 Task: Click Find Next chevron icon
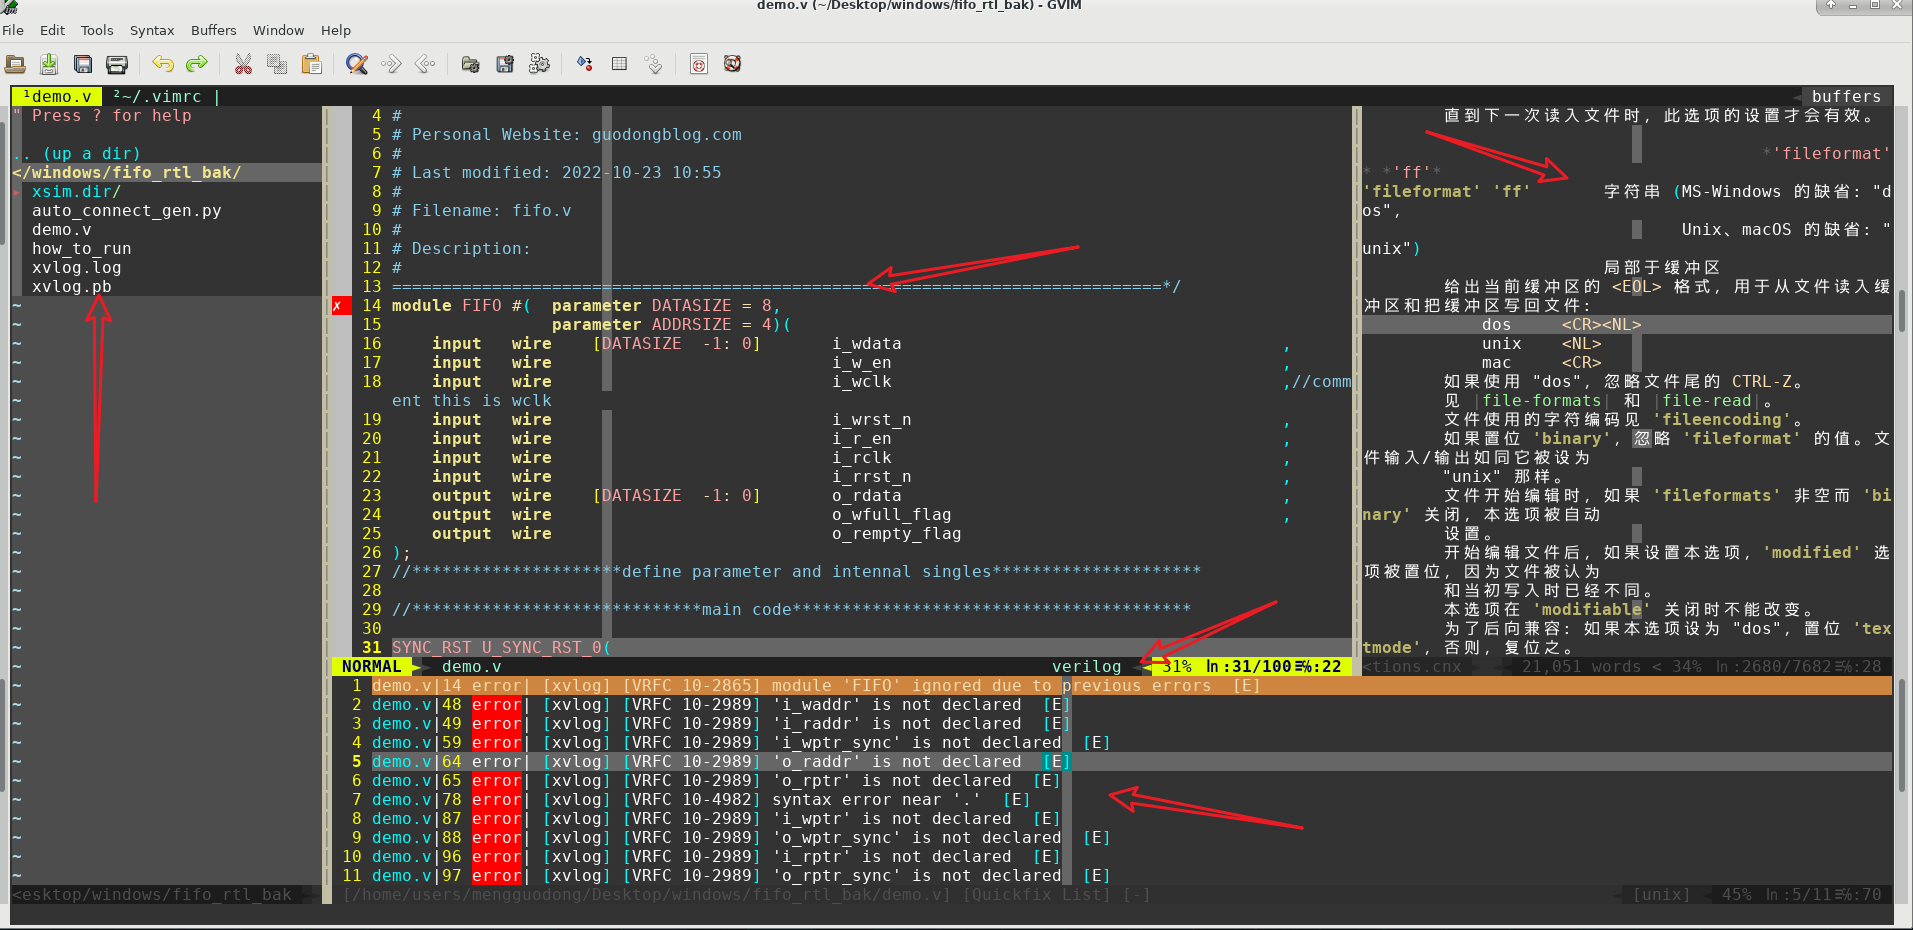tap(390, 63)
